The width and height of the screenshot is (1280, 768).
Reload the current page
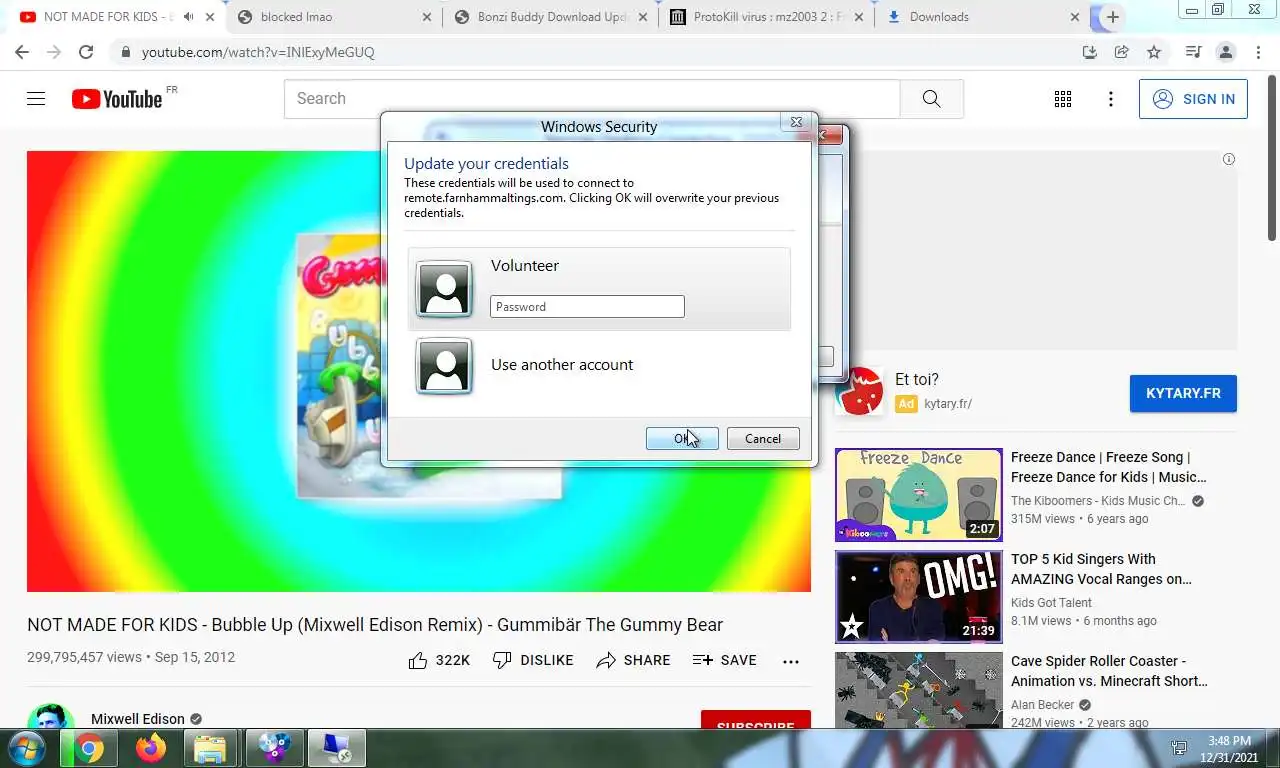click(86, 52)
